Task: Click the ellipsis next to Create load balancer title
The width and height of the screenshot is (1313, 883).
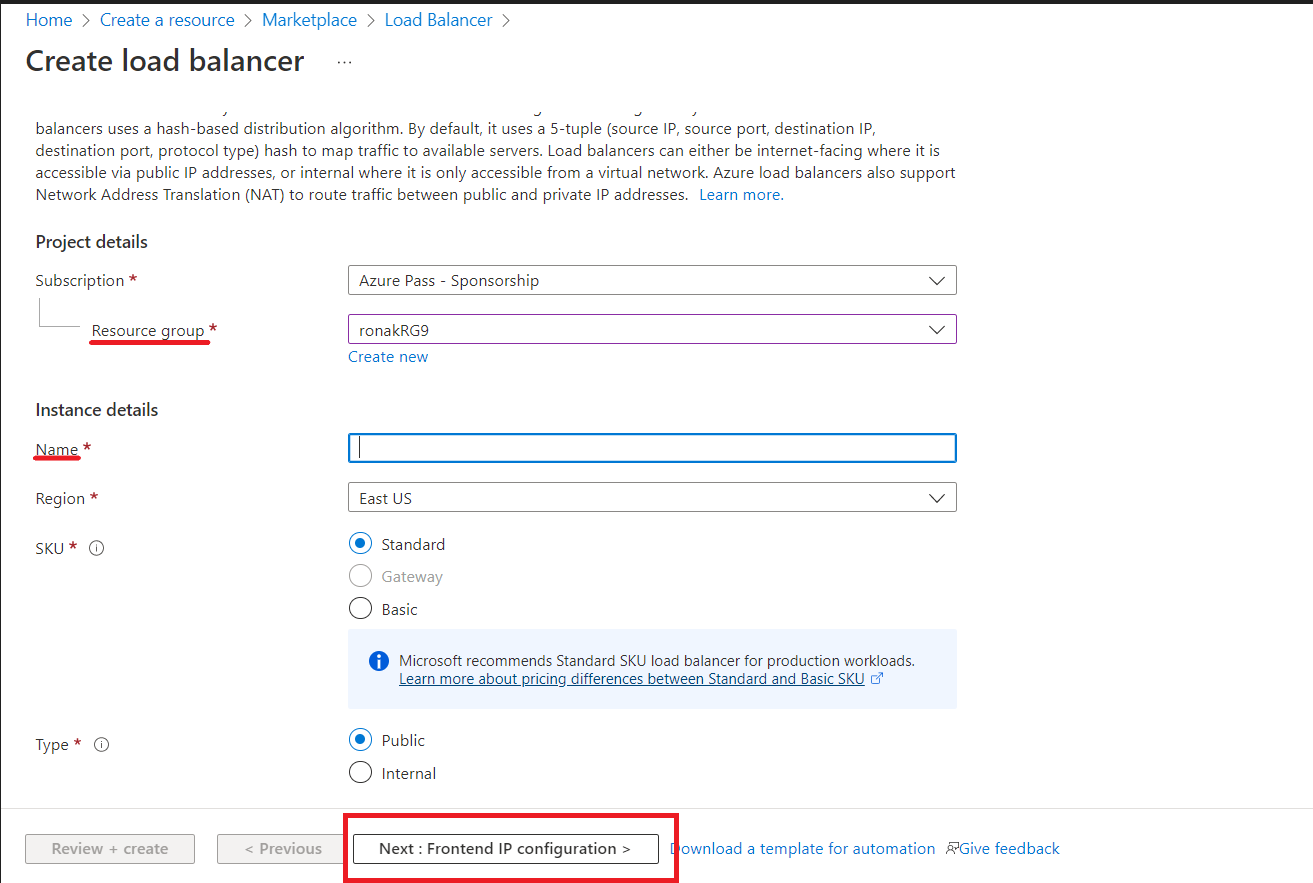Action: click(344, 61)
